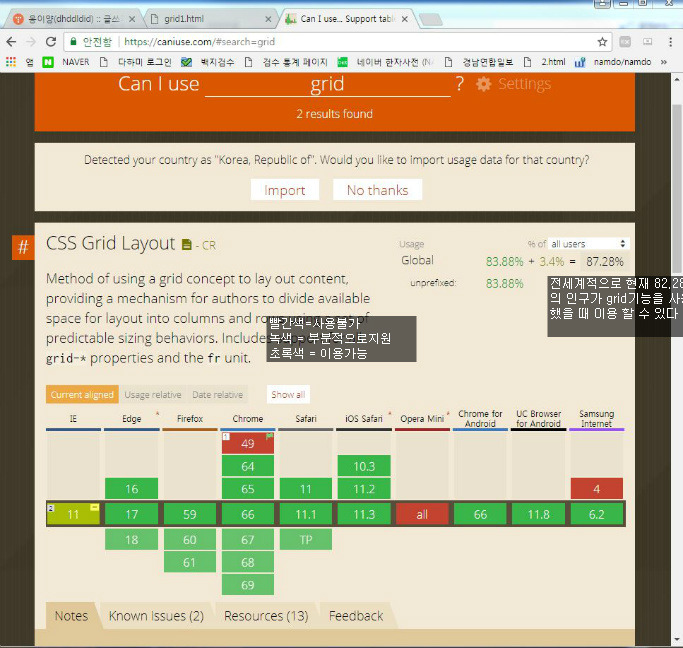
Task: Click the Firefox 61 cell
Action: (x=189, y=562)
